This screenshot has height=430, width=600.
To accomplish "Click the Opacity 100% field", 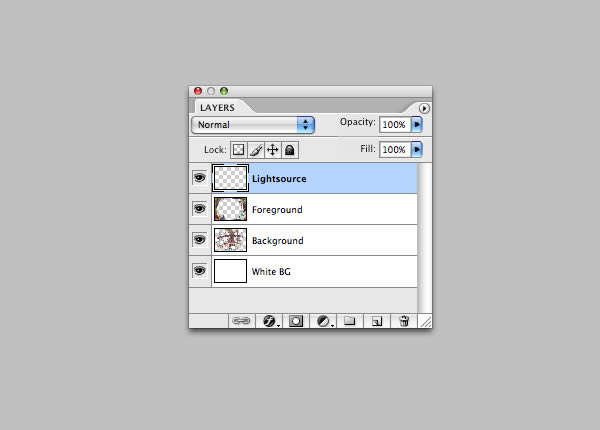I will click(395, 125).
